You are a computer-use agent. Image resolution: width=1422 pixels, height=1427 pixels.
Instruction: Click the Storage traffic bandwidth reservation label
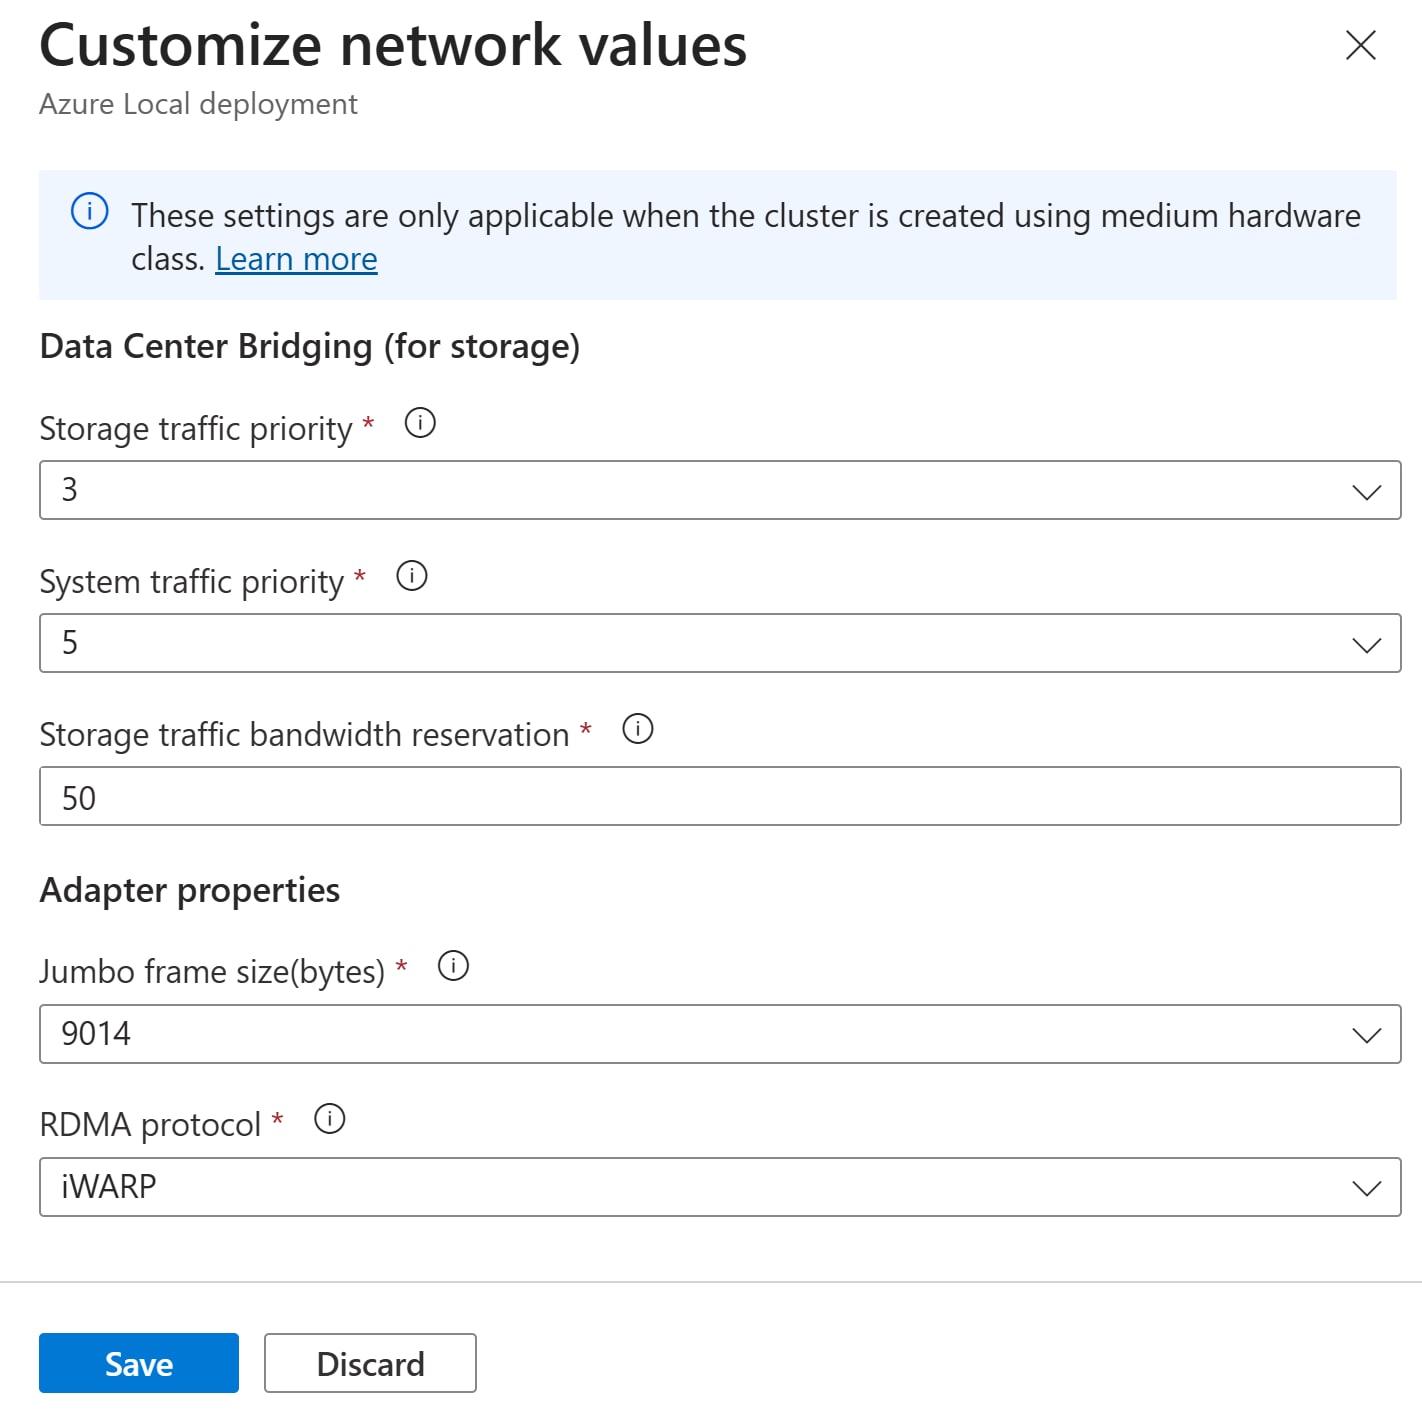(x=304, y=735)
